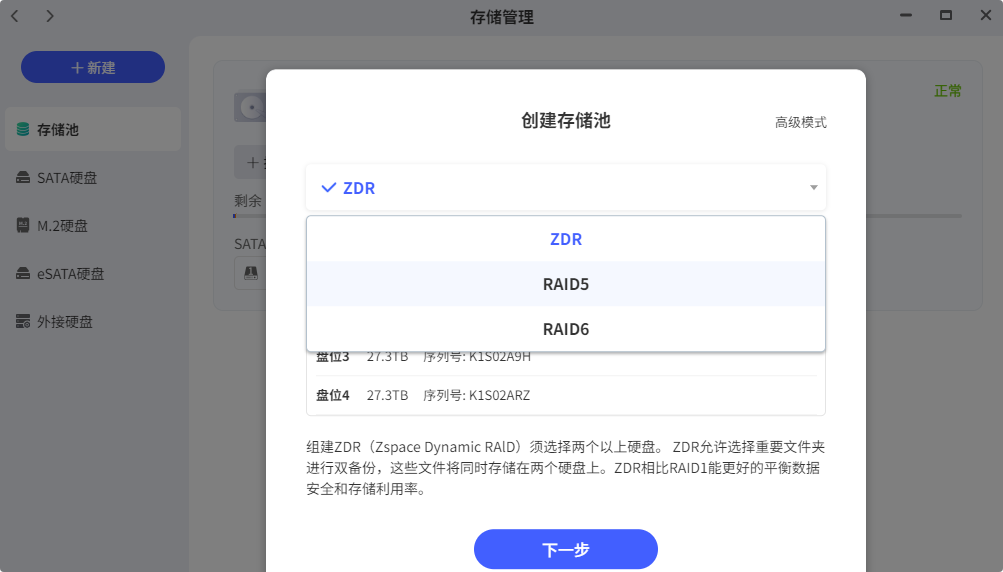Click the eSATA disk sidebar icon
1003x572 pixels.
pos(23,274)
